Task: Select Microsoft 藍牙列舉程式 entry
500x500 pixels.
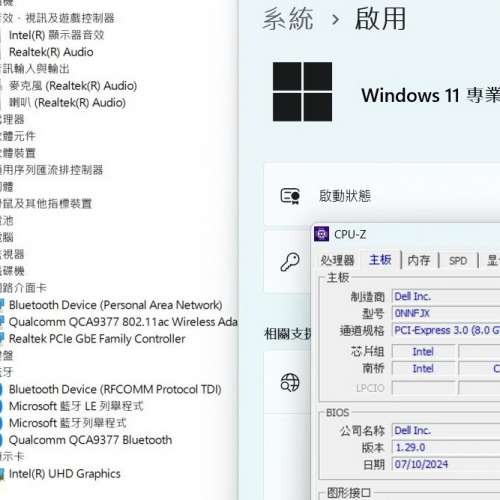Action: click(x=68, y=423)
